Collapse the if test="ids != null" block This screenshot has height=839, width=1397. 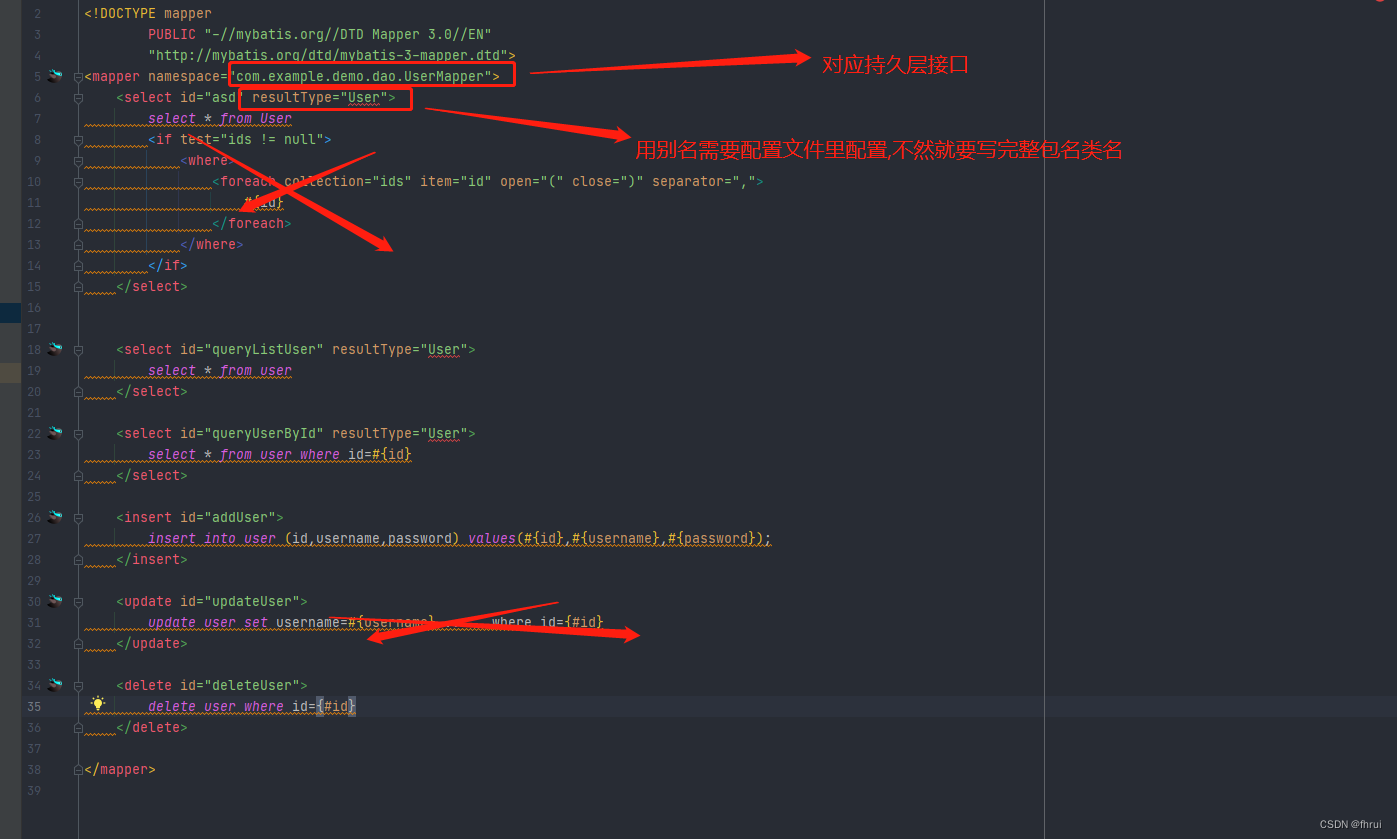tap(77, 138)
